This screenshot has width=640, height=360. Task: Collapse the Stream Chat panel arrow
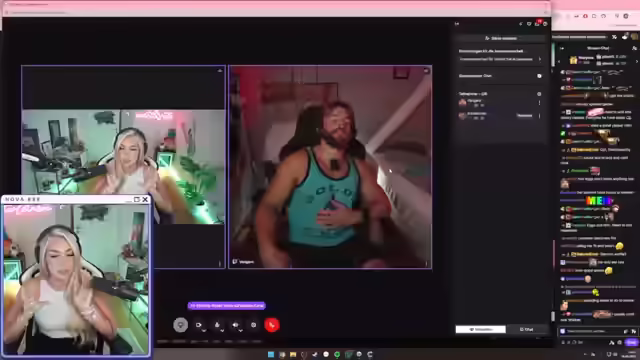point(562,48)
